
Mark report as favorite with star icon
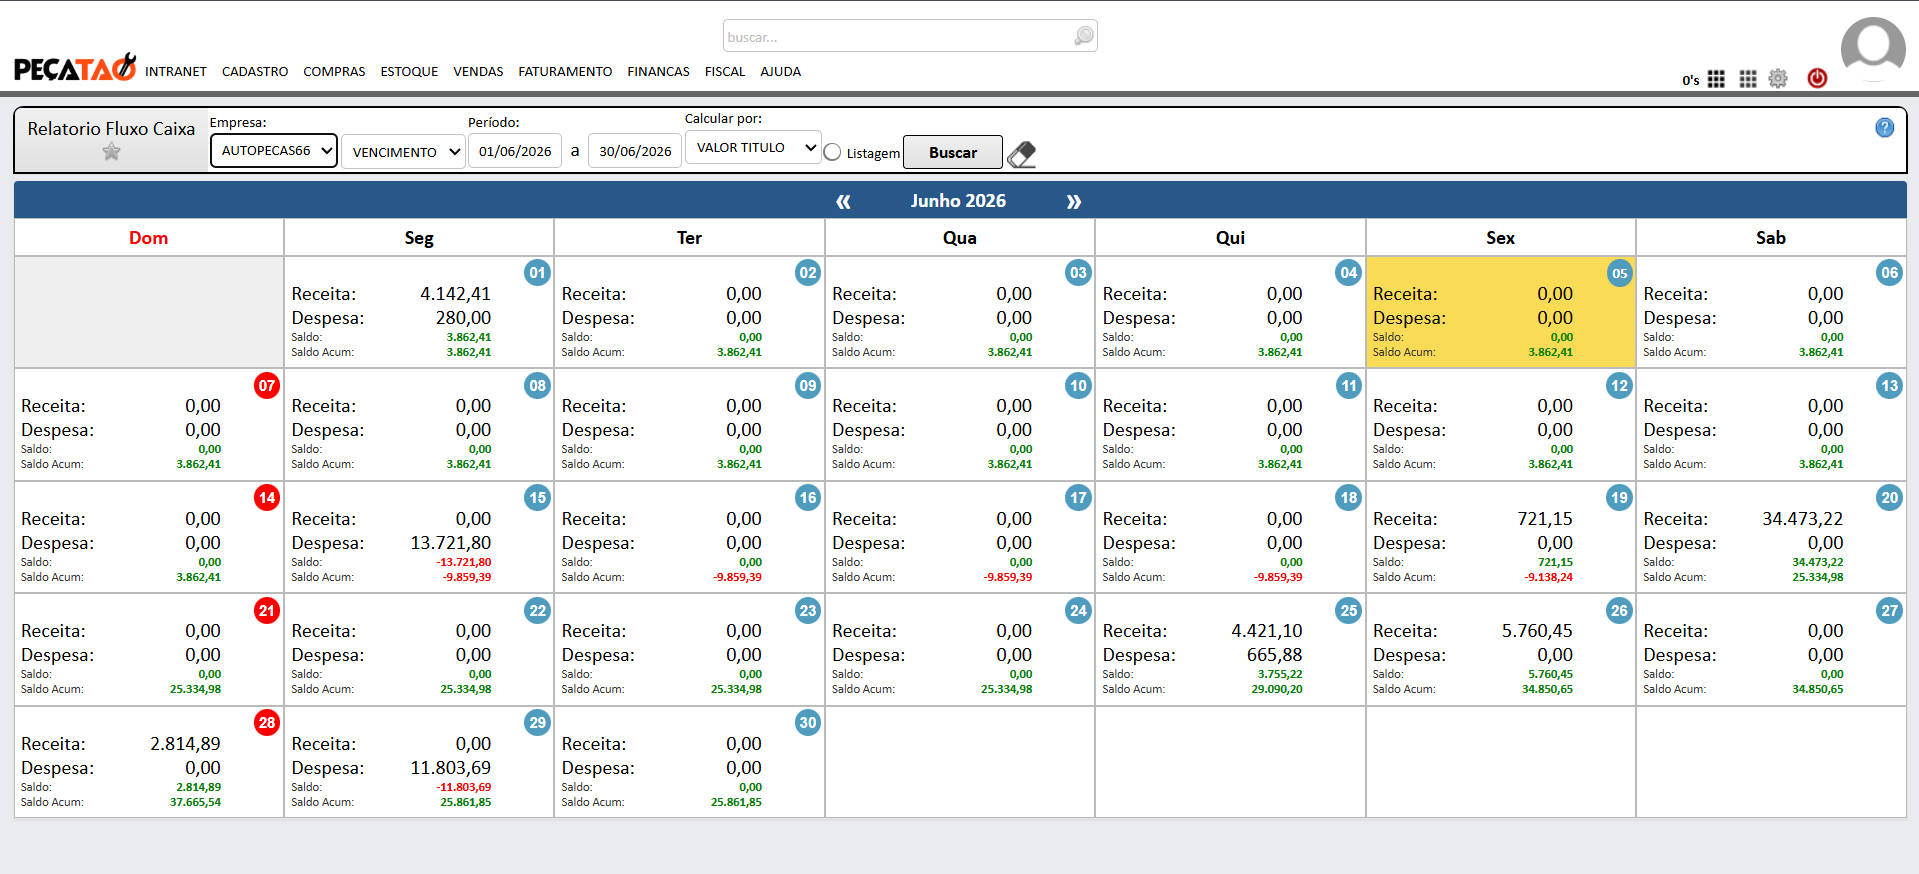[111, 152]
